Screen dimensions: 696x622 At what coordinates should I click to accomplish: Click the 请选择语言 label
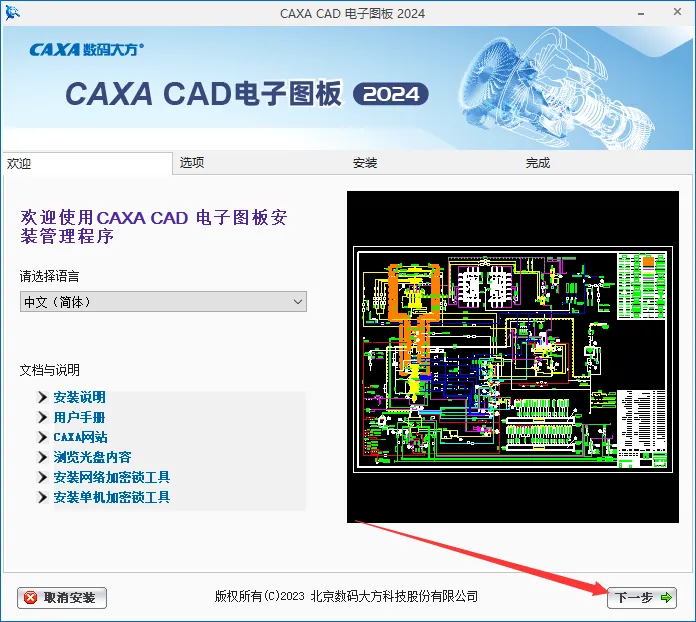point(49,276)
